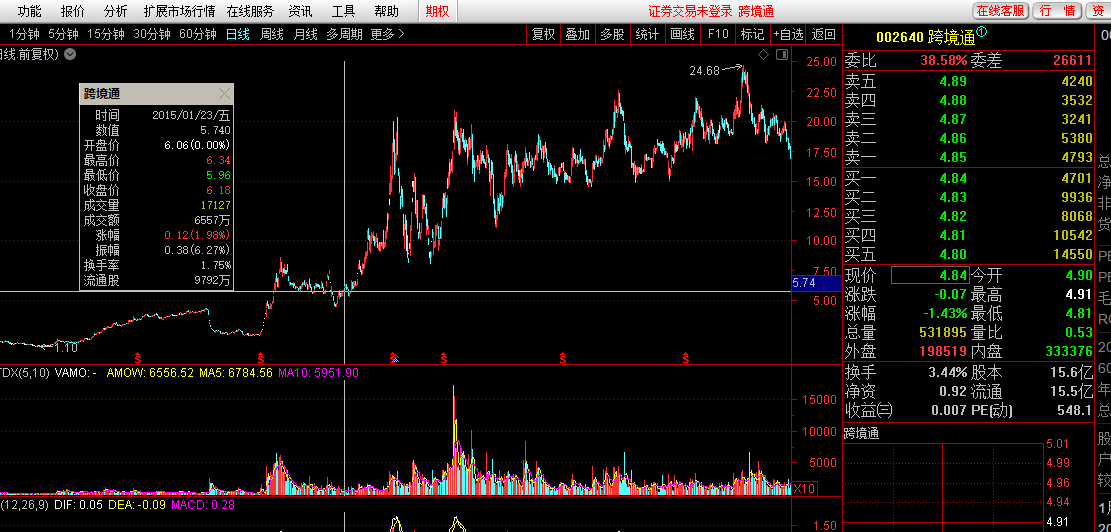This screenshot has width=1111, height=532.
Task: Add stock via +自选 toolbar item
Action: pyautogui.click(x=787, y=34)
